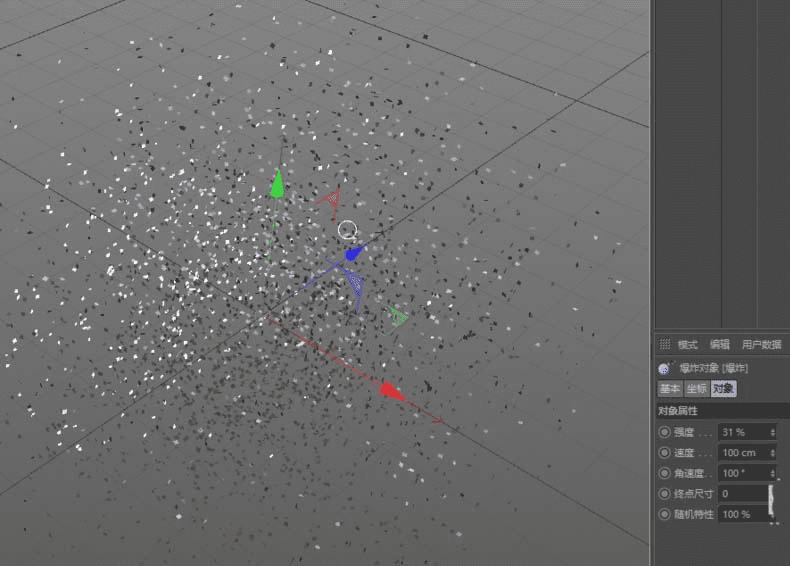Click the 爆炸对象 [爆炸] title text
The image size is (790, 566).
point(713,368)
